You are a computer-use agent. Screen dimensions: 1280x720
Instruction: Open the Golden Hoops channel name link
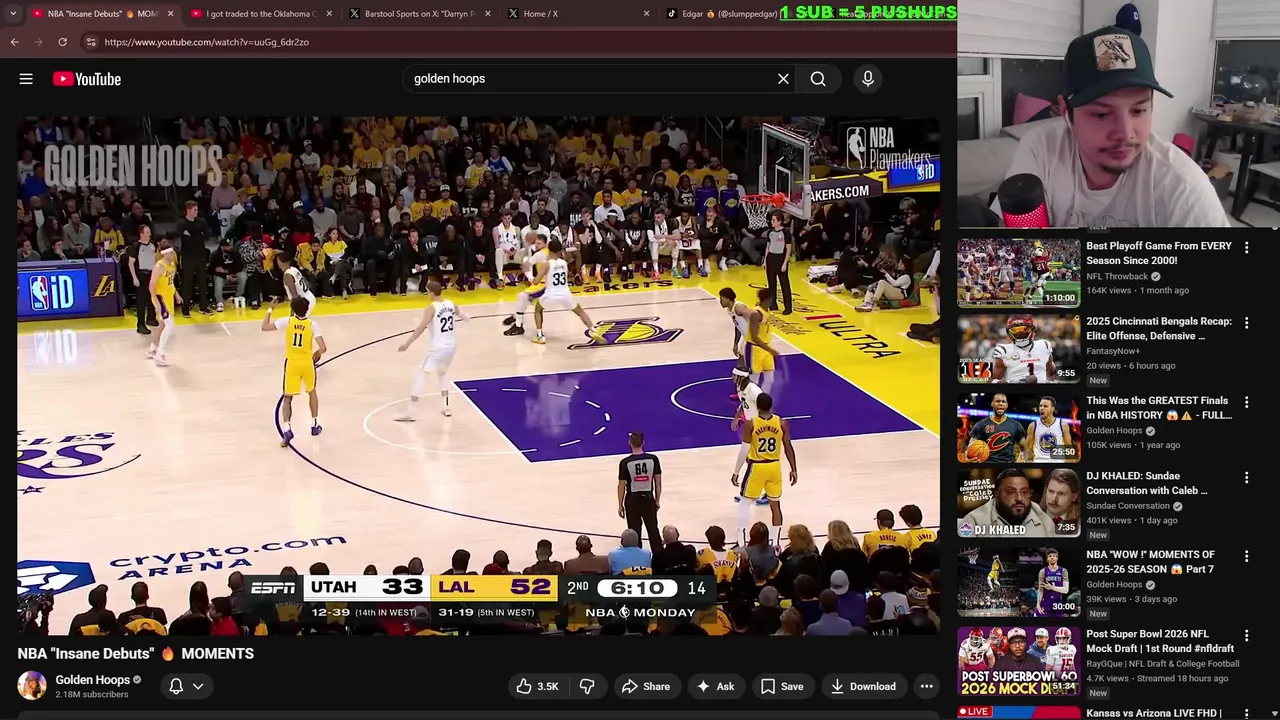(x=93, y=680)
